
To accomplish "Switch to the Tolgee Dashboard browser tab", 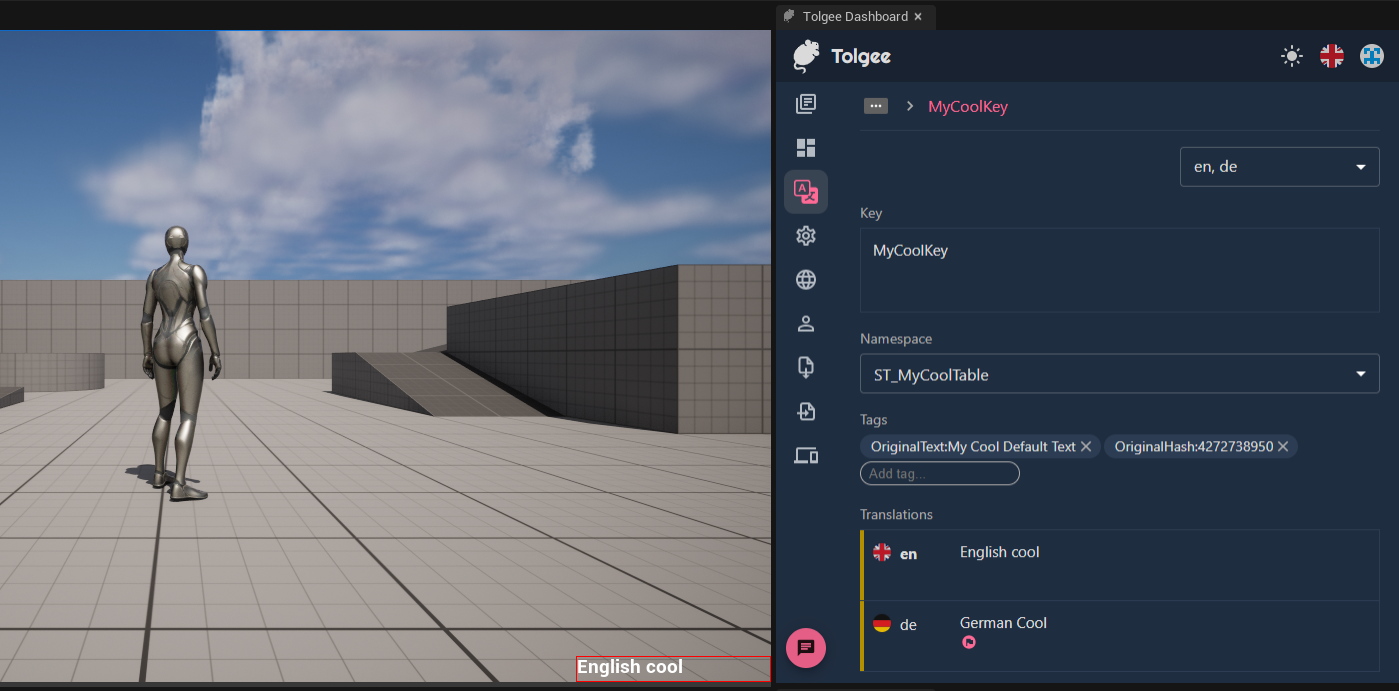I will pyautogui.click(x=855, y=16).
